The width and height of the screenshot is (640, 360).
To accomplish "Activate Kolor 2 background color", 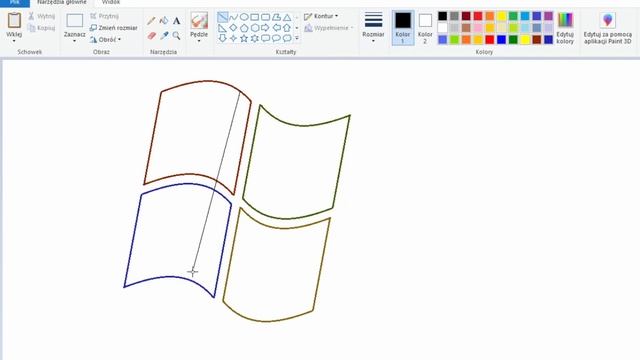I will pos(425,28).
